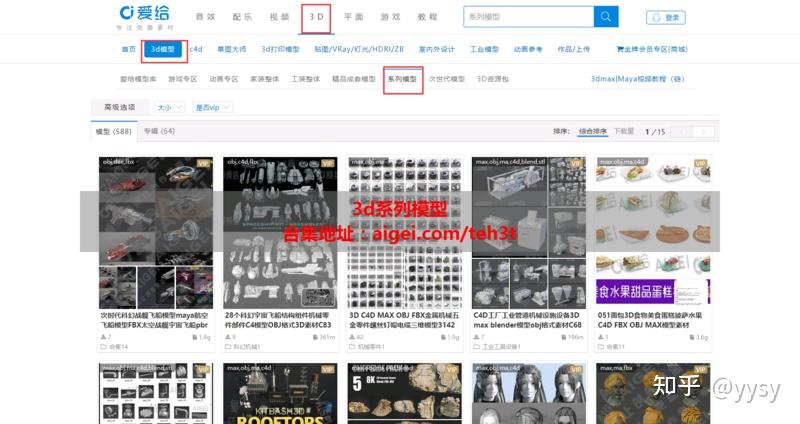800x424 pixels.
Task: Go to the previous results page arrow
Action: 682,132
